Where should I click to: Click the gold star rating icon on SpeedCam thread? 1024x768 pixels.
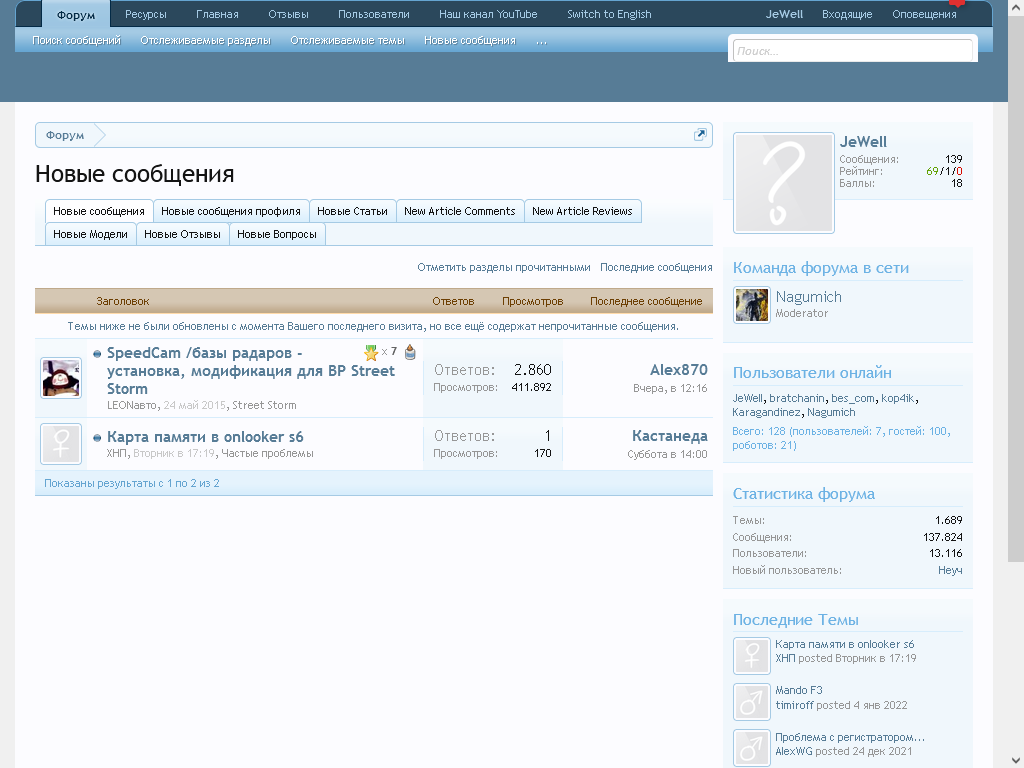pos(371,352)
